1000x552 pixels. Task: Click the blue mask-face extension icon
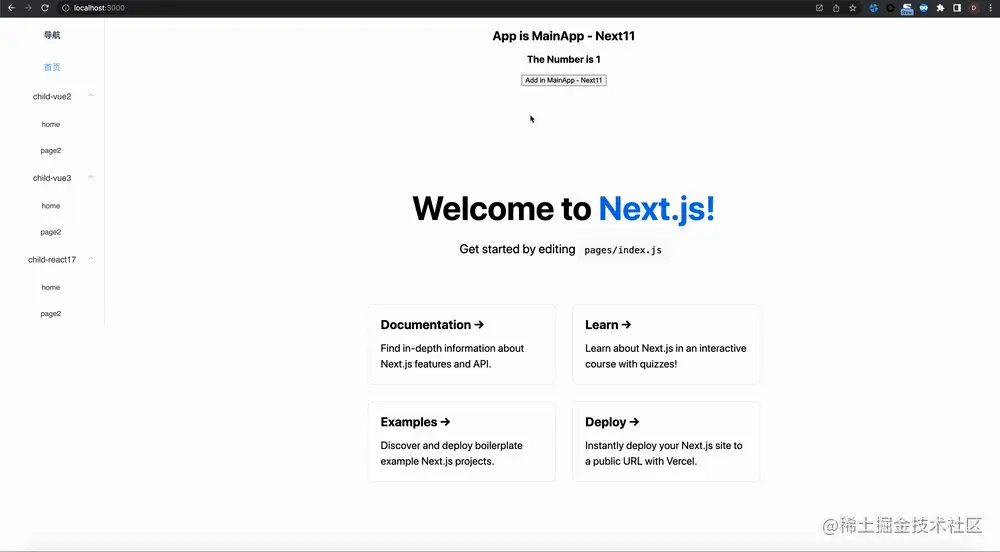click(x=923, y=8)
